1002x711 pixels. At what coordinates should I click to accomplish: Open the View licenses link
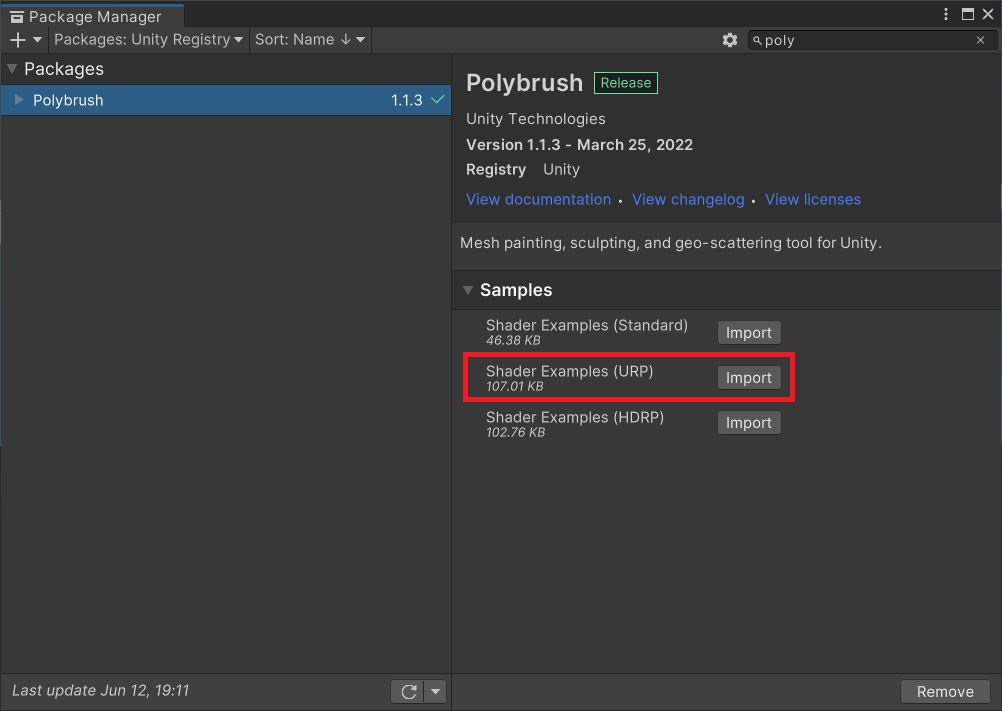[x=813, y=199]
